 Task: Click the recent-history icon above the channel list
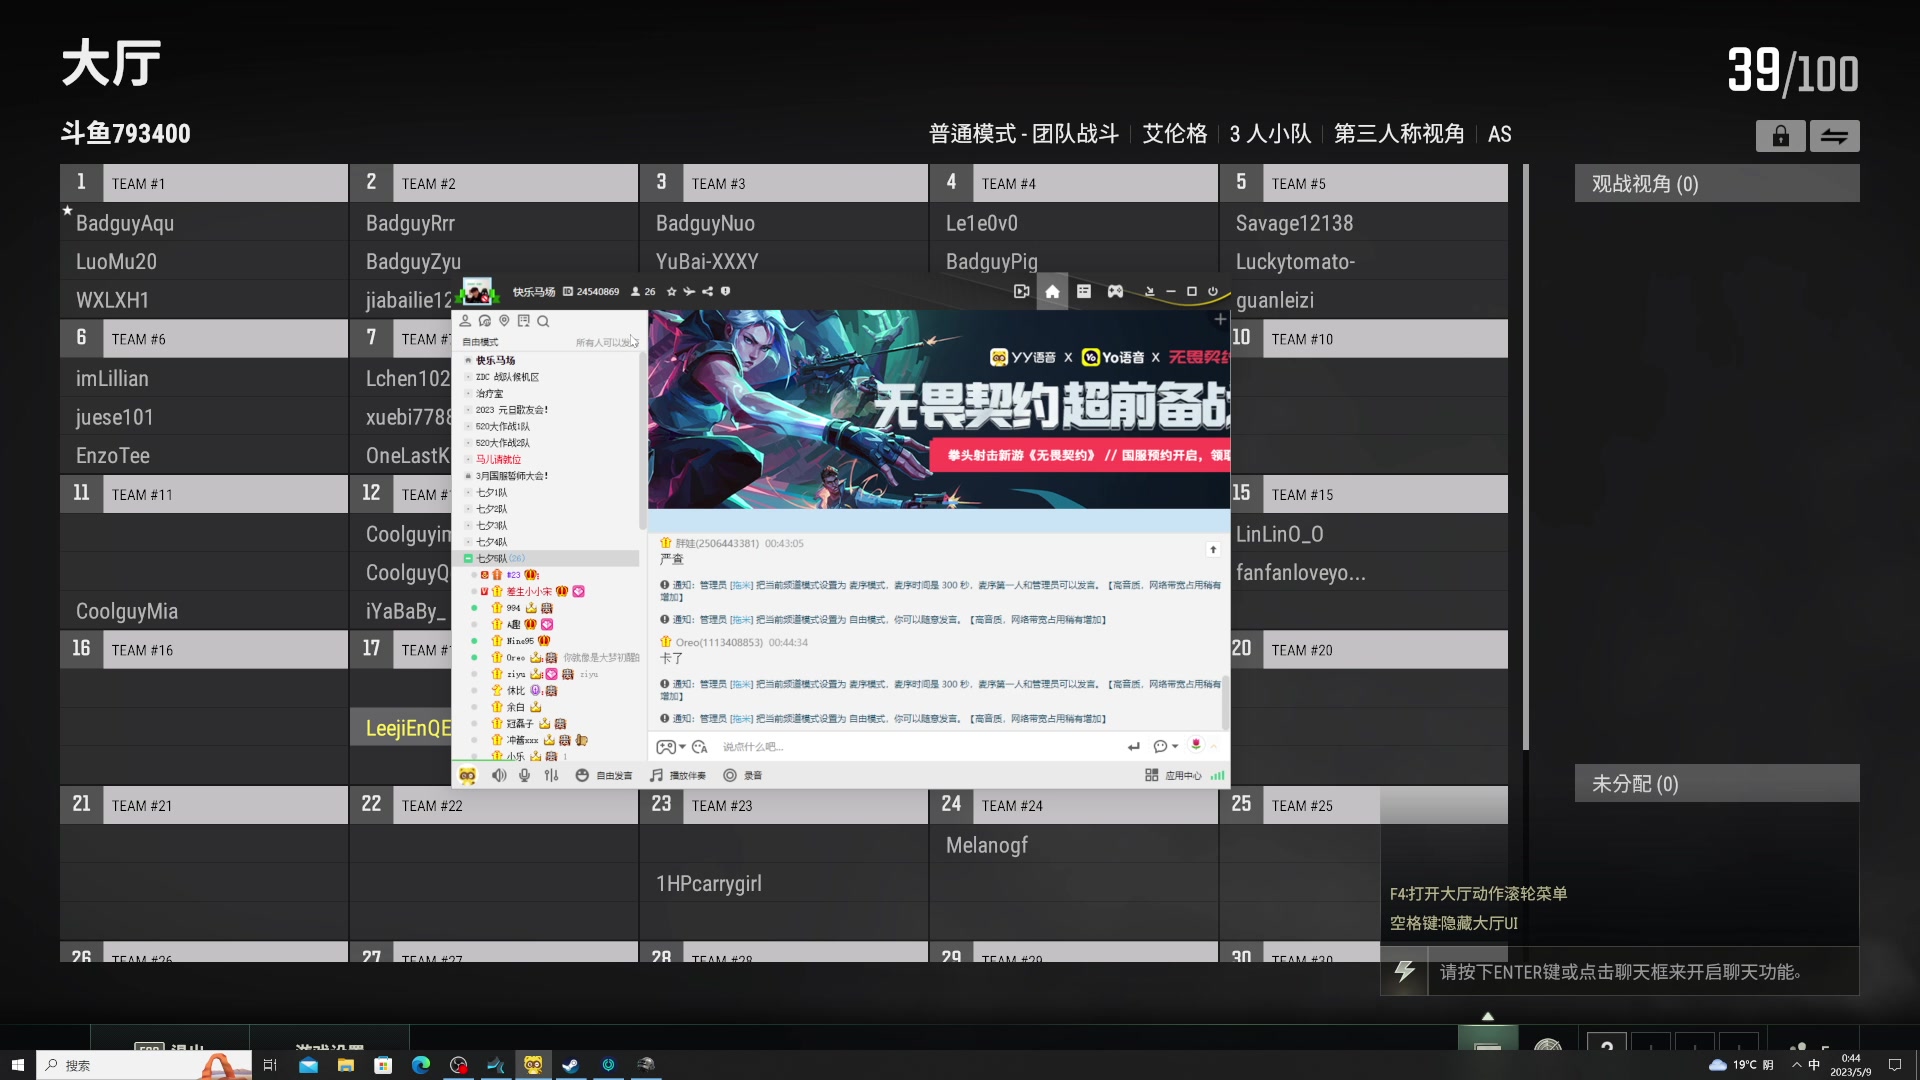coord(485,321)
